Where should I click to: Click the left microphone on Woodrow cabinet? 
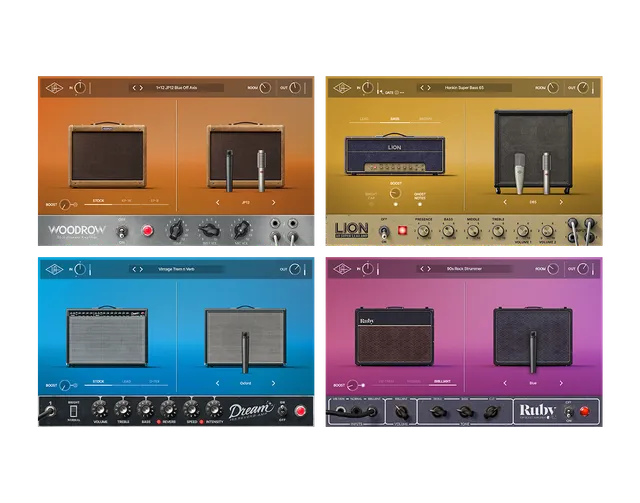229,171
